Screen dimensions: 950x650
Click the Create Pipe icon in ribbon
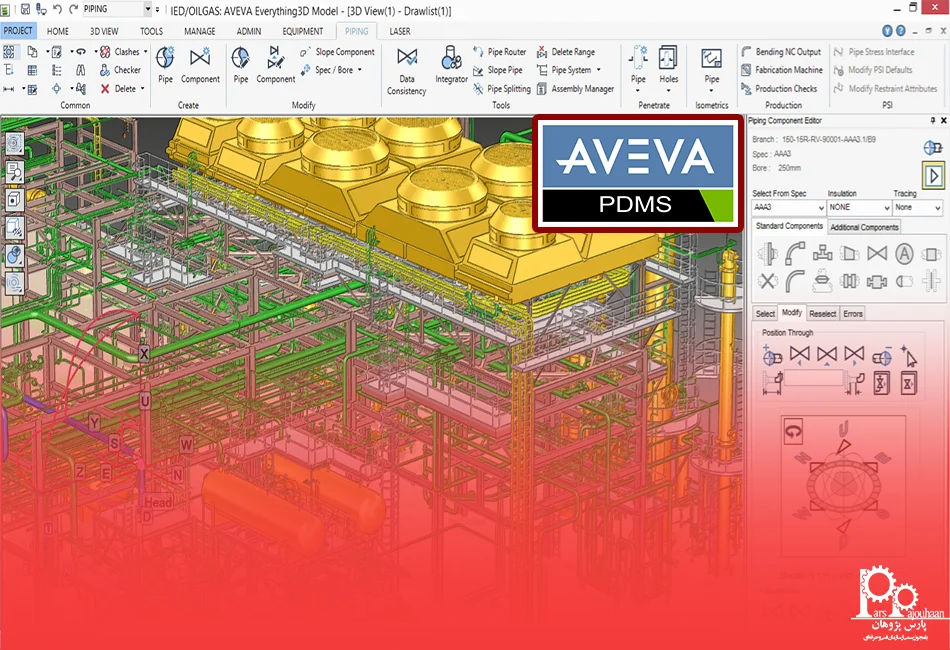[165, 62]
